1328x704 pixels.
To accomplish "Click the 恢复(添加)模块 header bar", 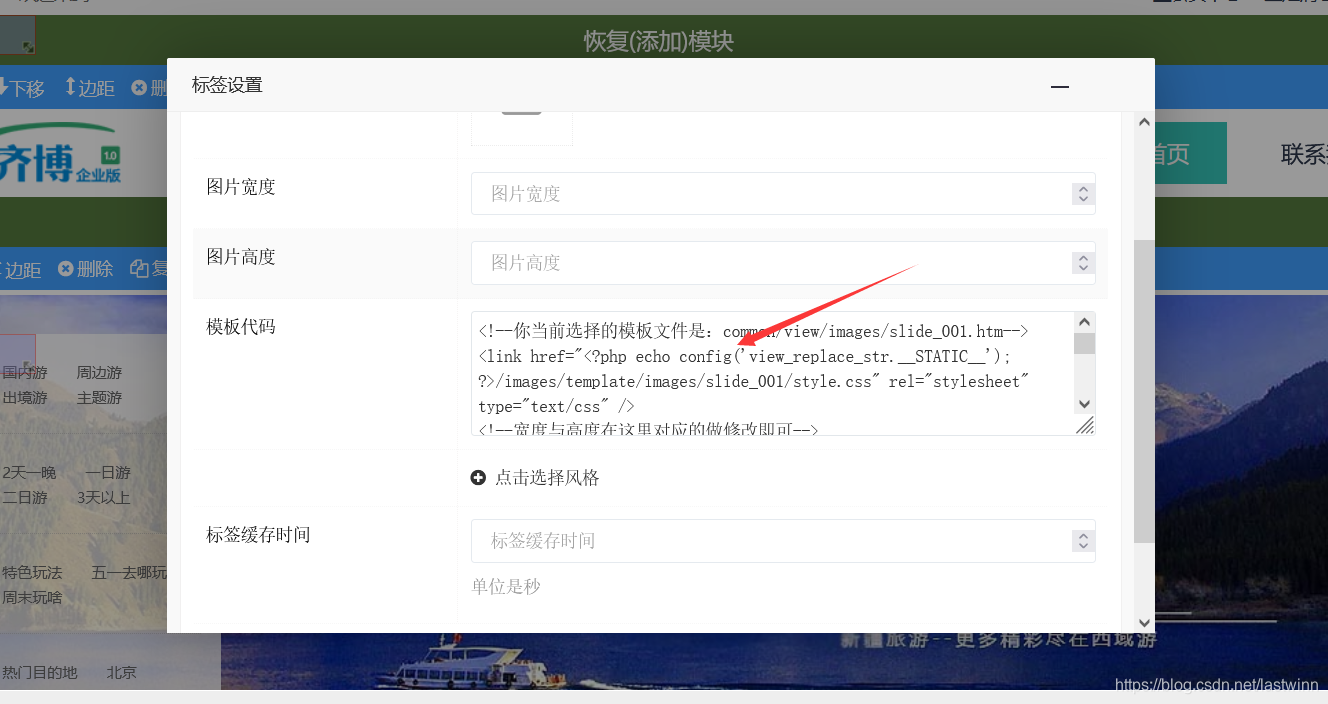I will pyautogui.click(x=660, y=41).
